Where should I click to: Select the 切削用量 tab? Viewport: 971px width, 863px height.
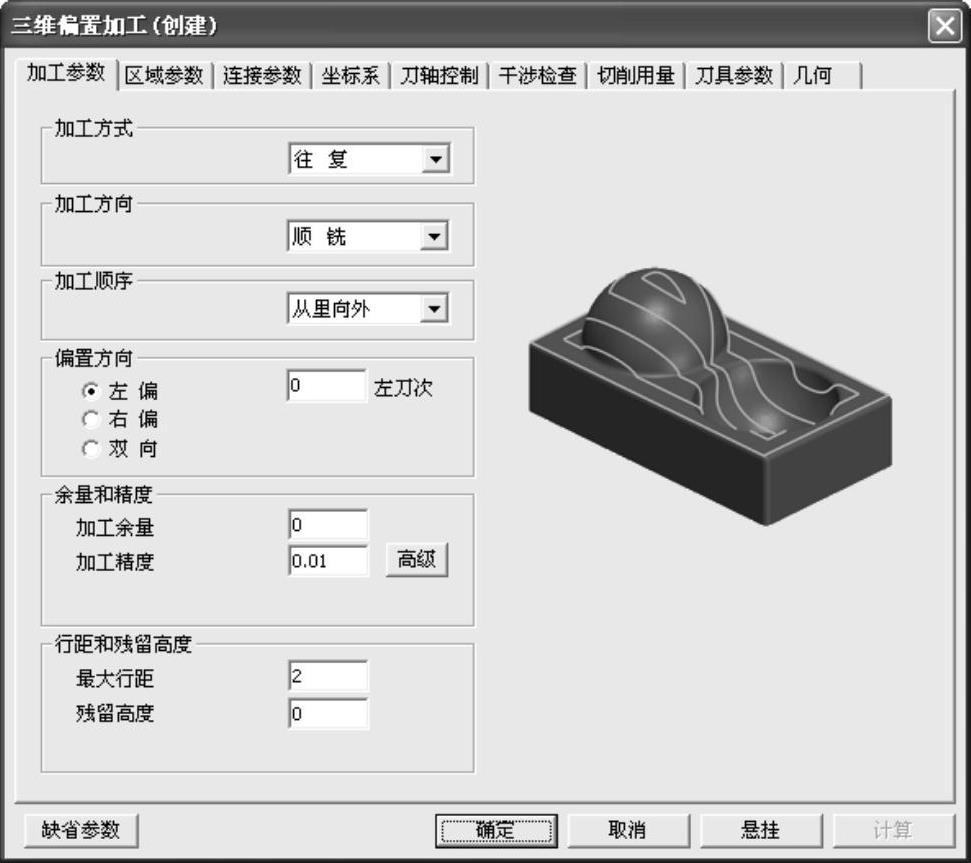tap(635, 76)
